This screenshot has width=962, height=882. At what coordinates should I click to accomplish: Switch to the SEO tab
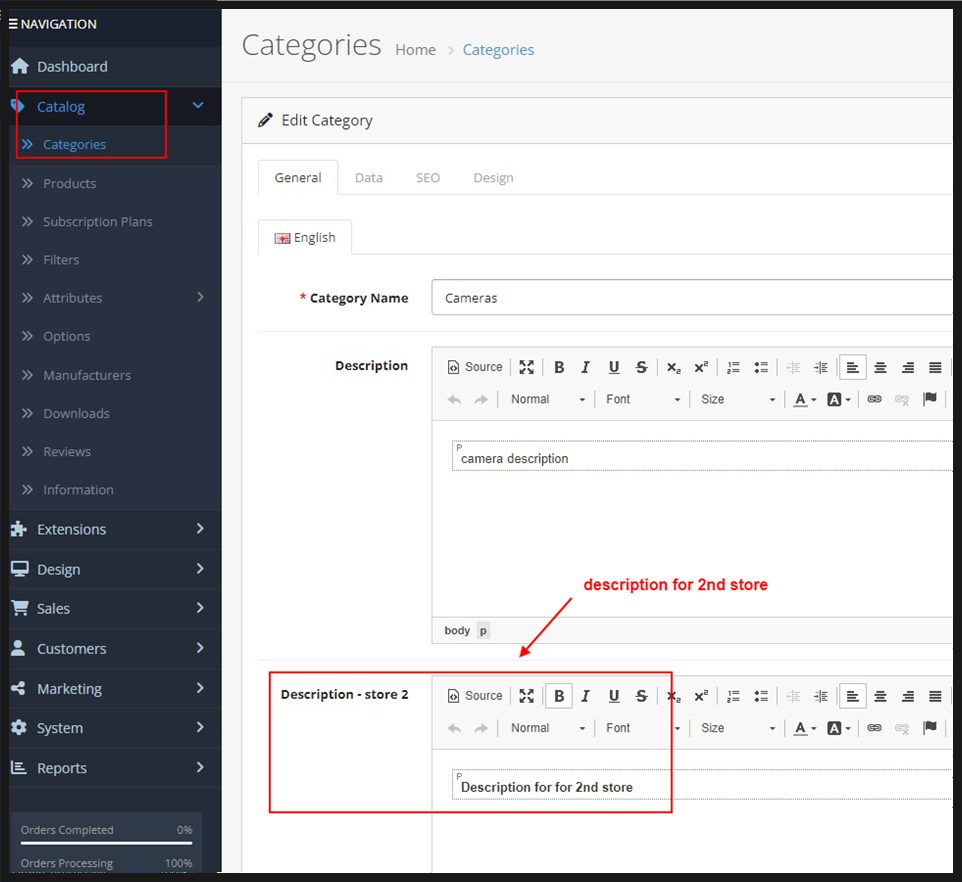coord(427,178)
